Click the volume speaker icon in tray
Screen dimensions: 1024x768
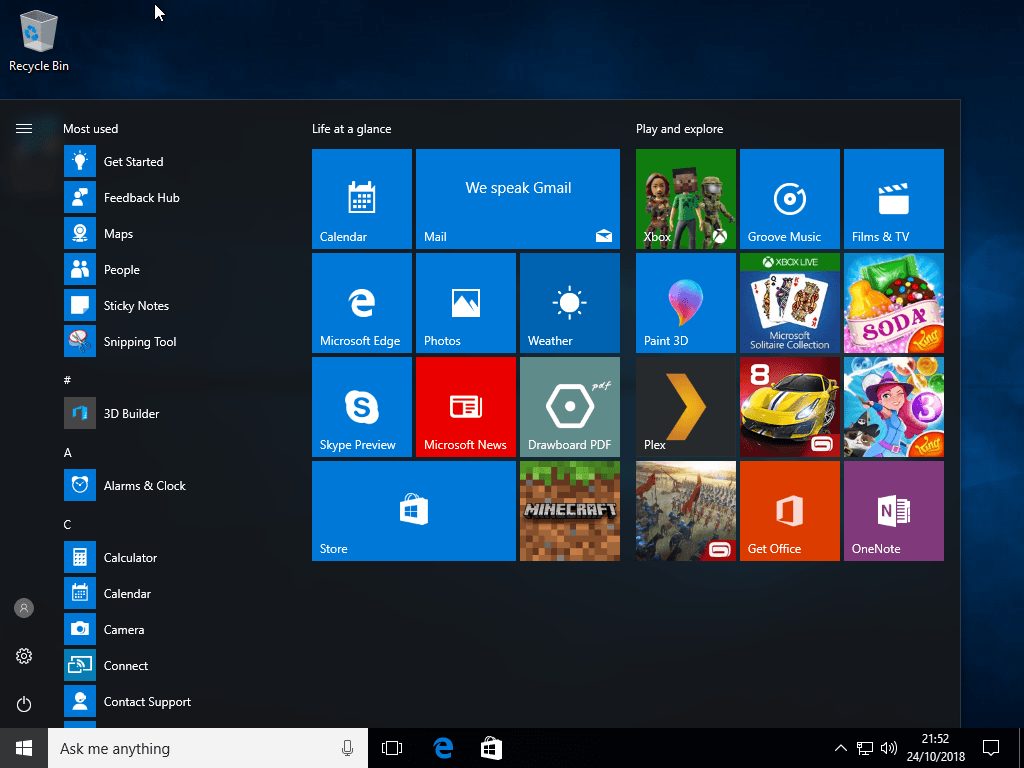pos(889,748)
